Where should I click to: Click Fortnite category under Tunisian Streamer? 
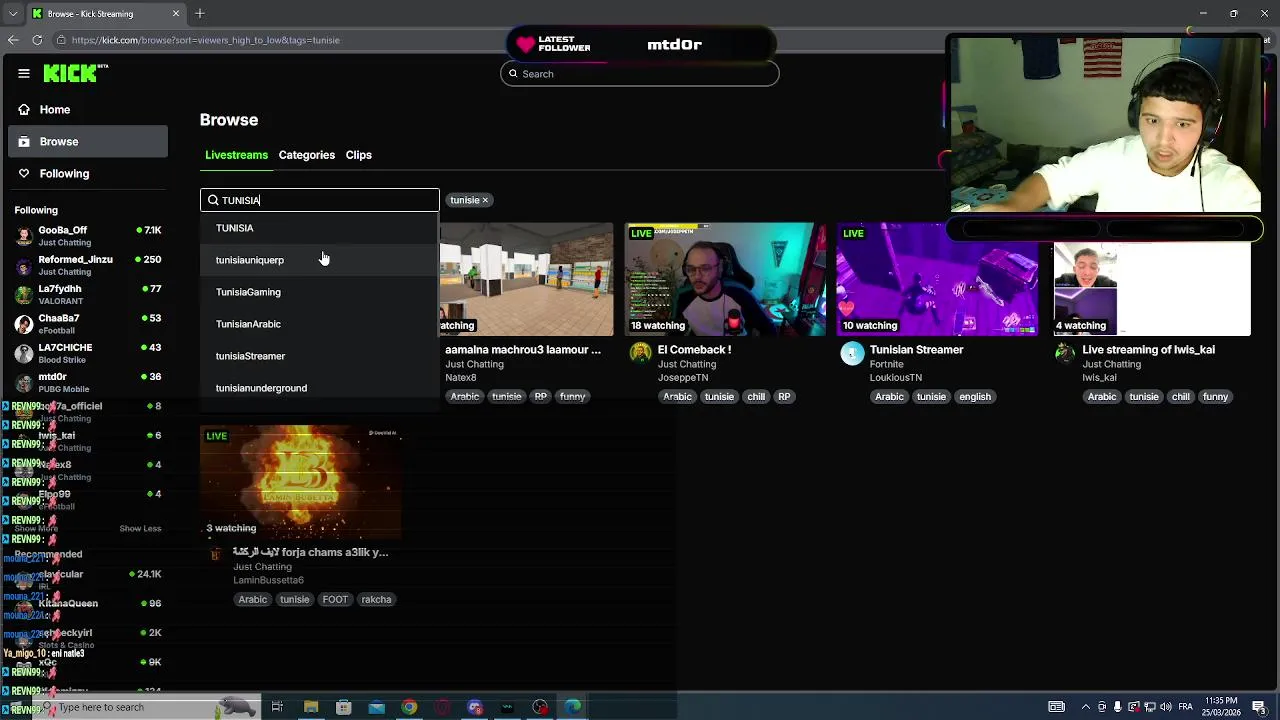887,365
